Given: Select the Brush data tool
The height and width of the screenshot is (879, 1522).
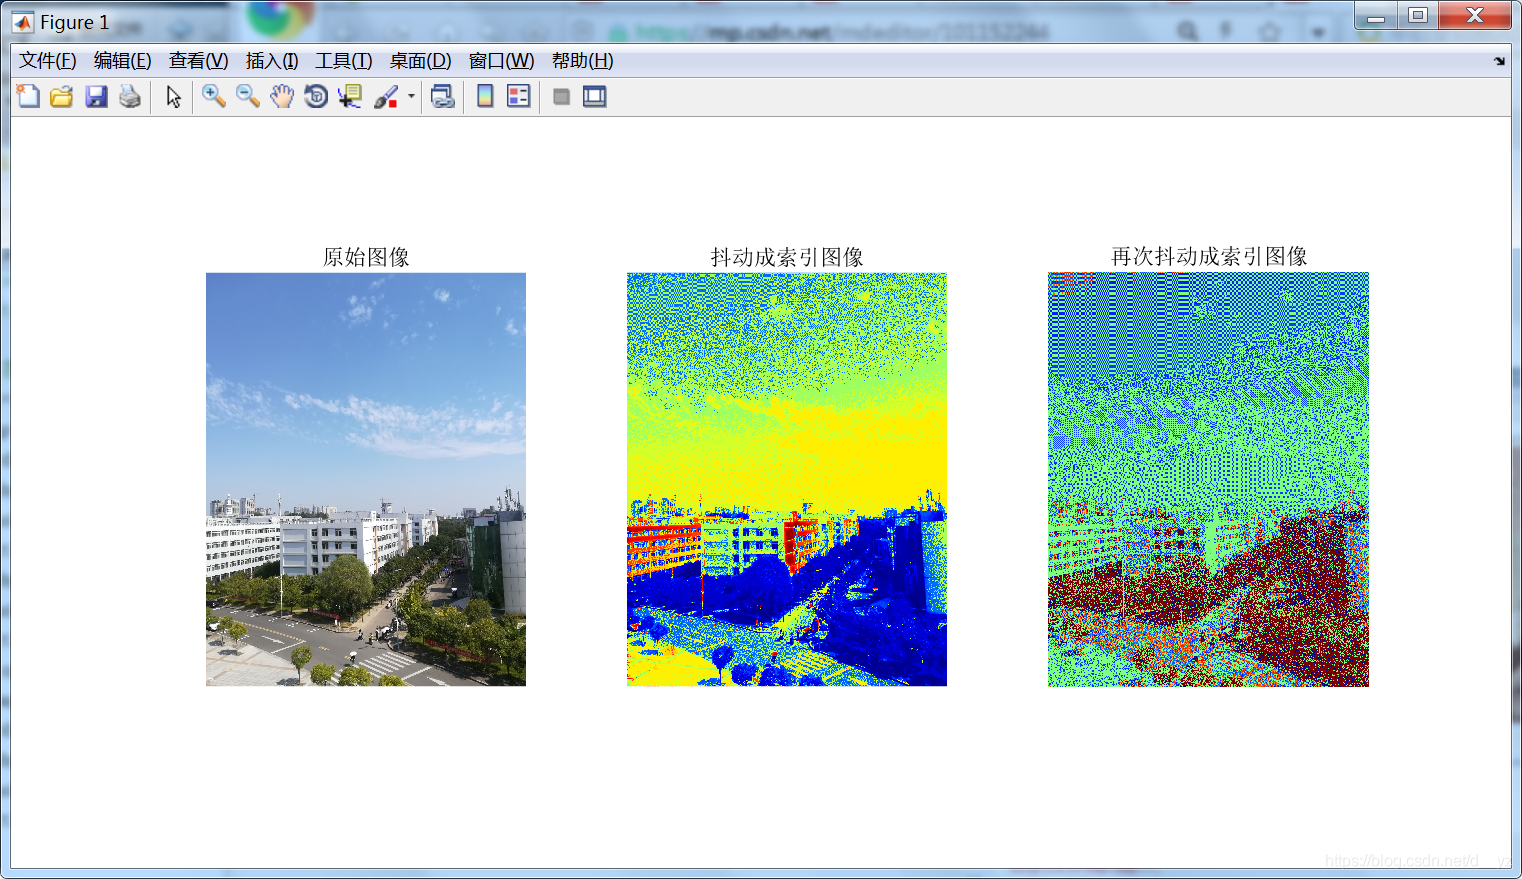Looking at the screenshot, I should click(x=386, y=96).
